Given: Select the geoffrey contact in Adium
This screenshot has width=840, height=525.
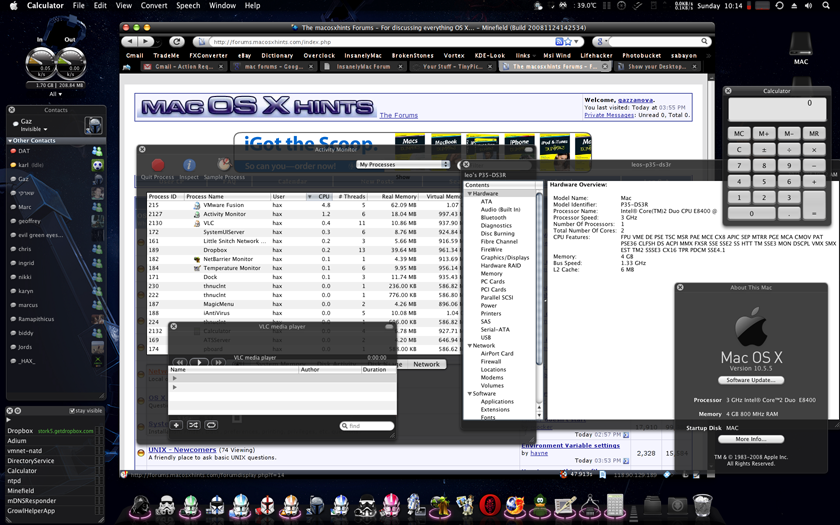Looking at the screenshot, I should pyautogui.click(x=56, y=221).
